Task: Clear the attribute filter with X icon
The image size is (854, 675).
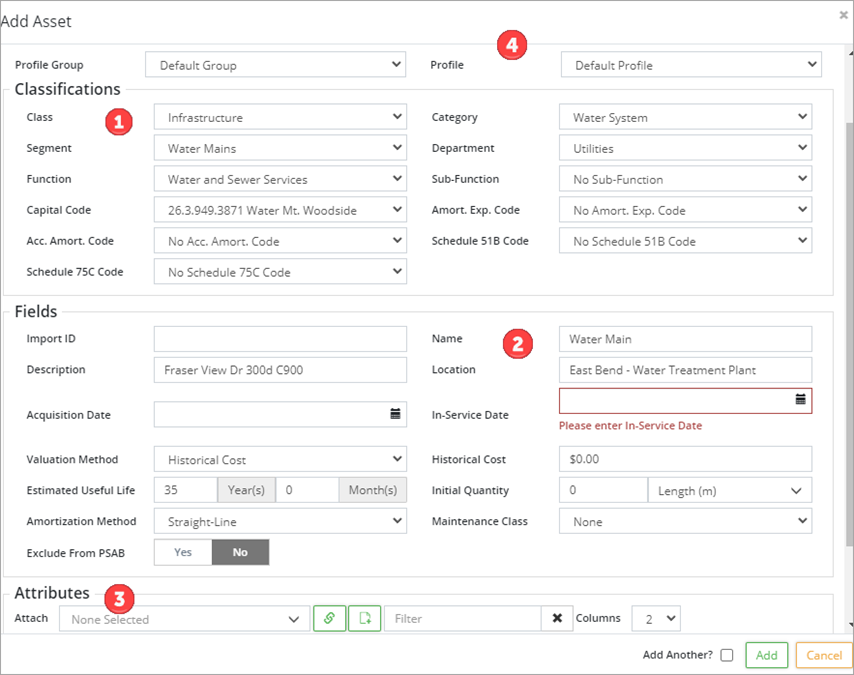Action: tap(557, 619)
